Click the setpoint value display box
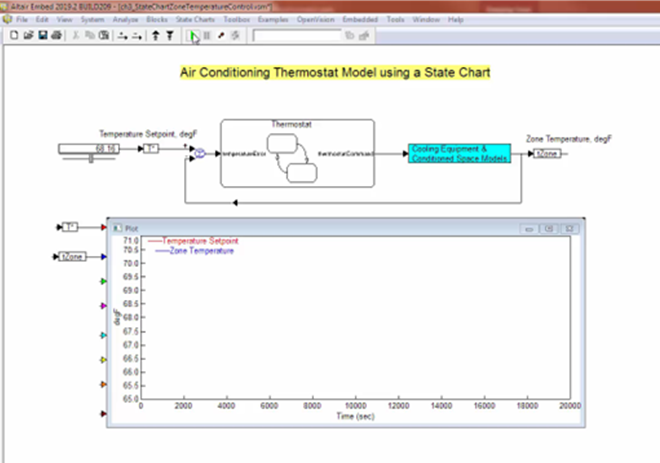This screenshot has height=463, width=660. 89,149
